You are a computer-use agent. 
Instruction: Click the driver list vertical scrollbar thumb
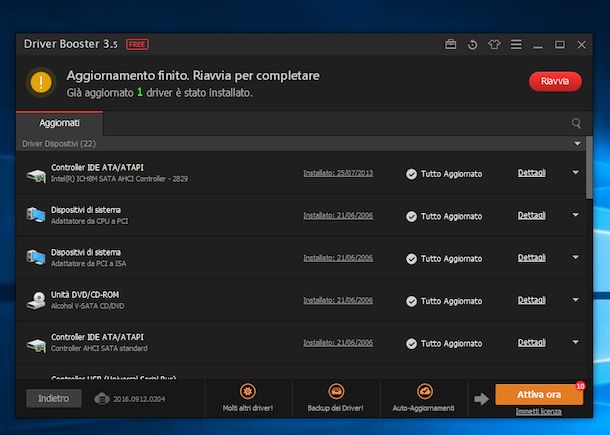(x=589, y=167)
